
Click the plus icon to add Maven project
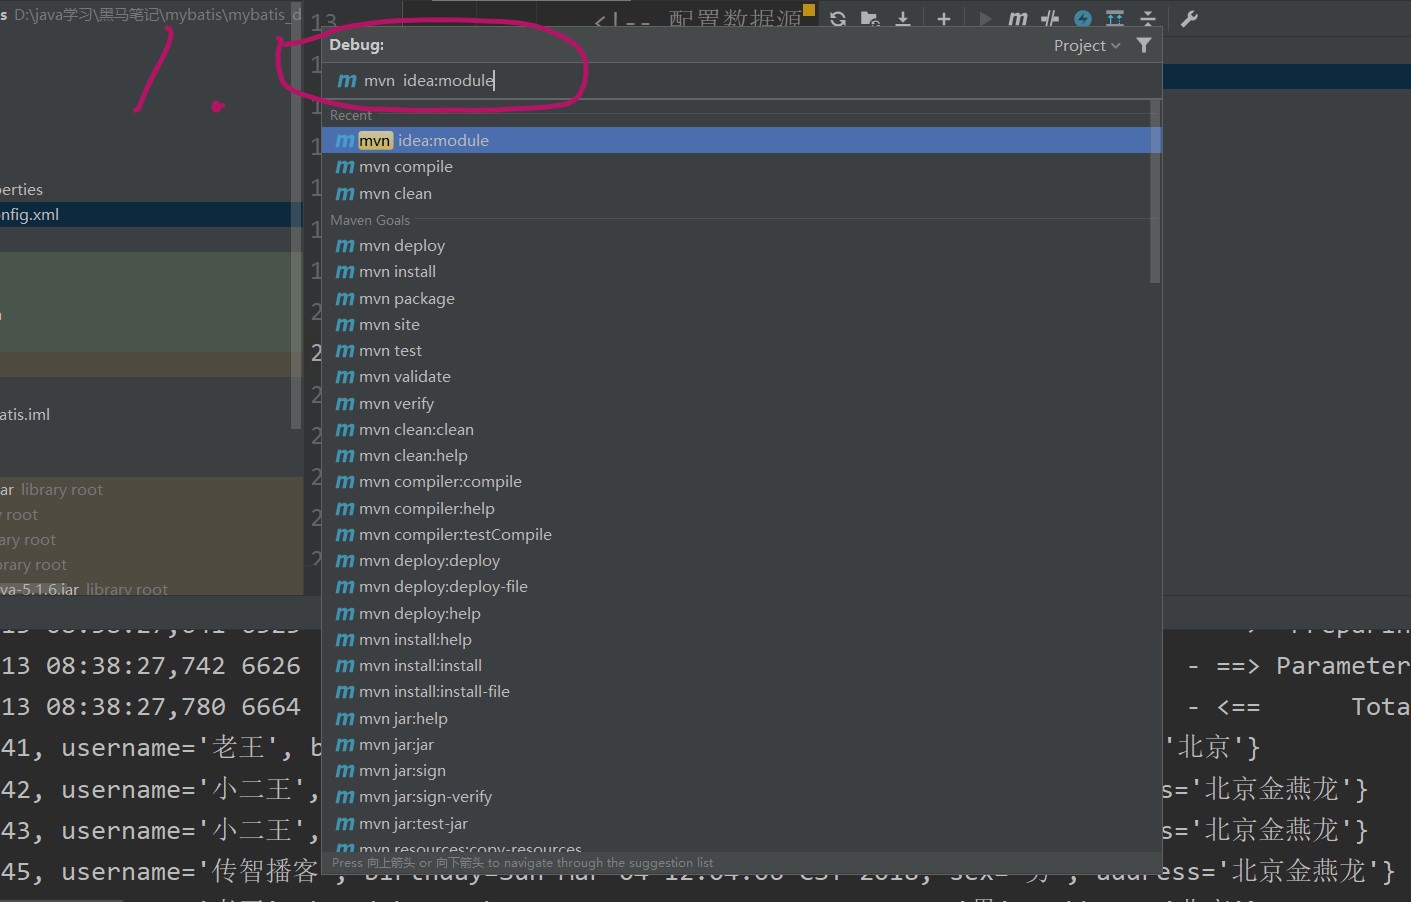(x=944, y=18)
